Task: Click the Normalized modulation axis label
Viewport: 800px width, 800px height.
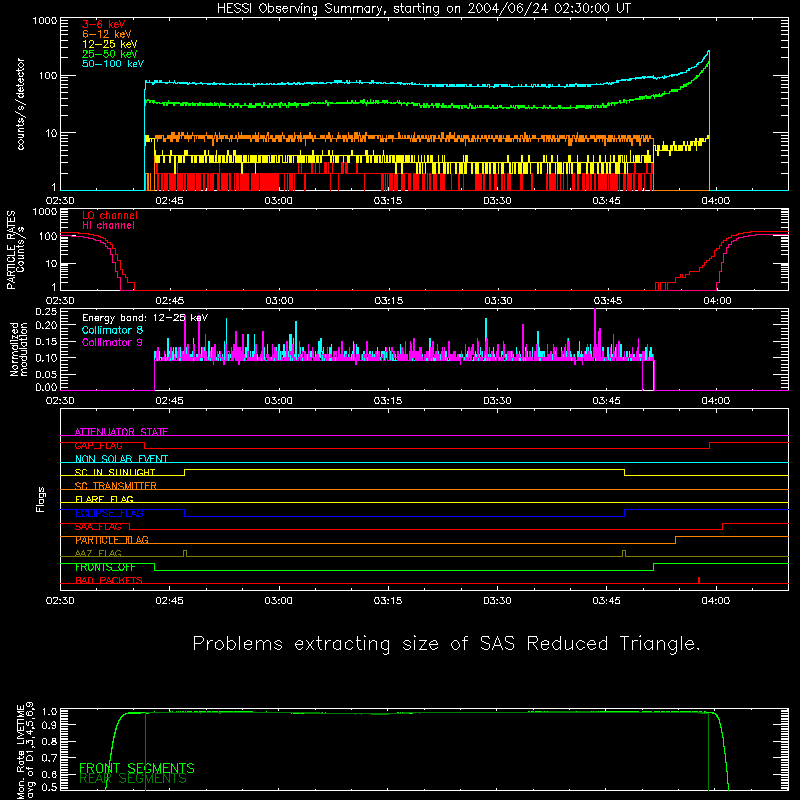Action: pyautogui.click(x=18, y=349)
